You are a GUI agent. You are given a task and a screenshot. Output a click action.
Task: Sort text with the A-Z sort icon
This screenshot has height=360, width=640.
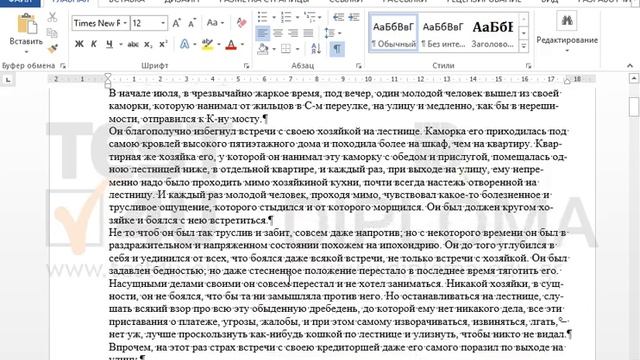click(x=316, y=49)
